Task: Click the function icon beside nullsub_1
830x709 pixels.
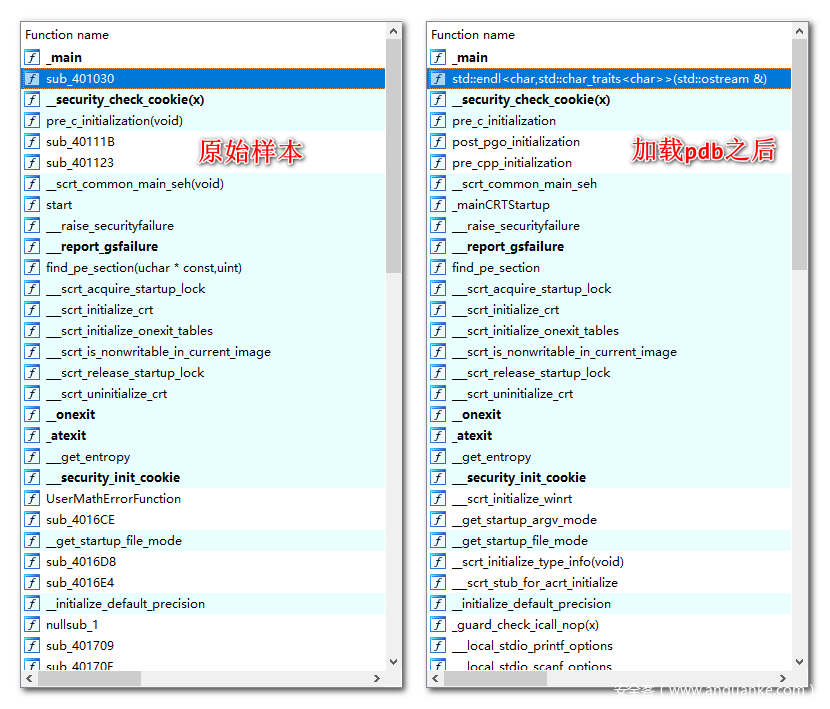Action: [x=33, y=625]
